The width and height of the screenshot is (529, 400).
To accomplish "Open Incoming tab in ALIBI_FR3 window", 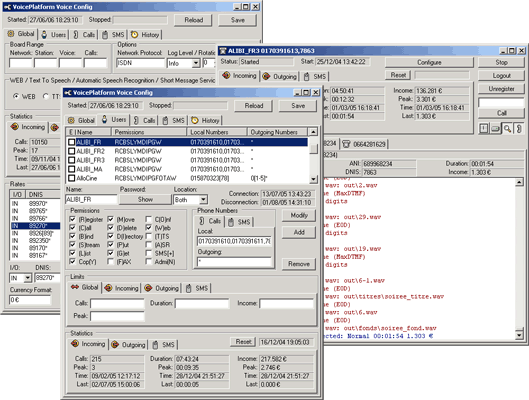I will pos(240,76).
